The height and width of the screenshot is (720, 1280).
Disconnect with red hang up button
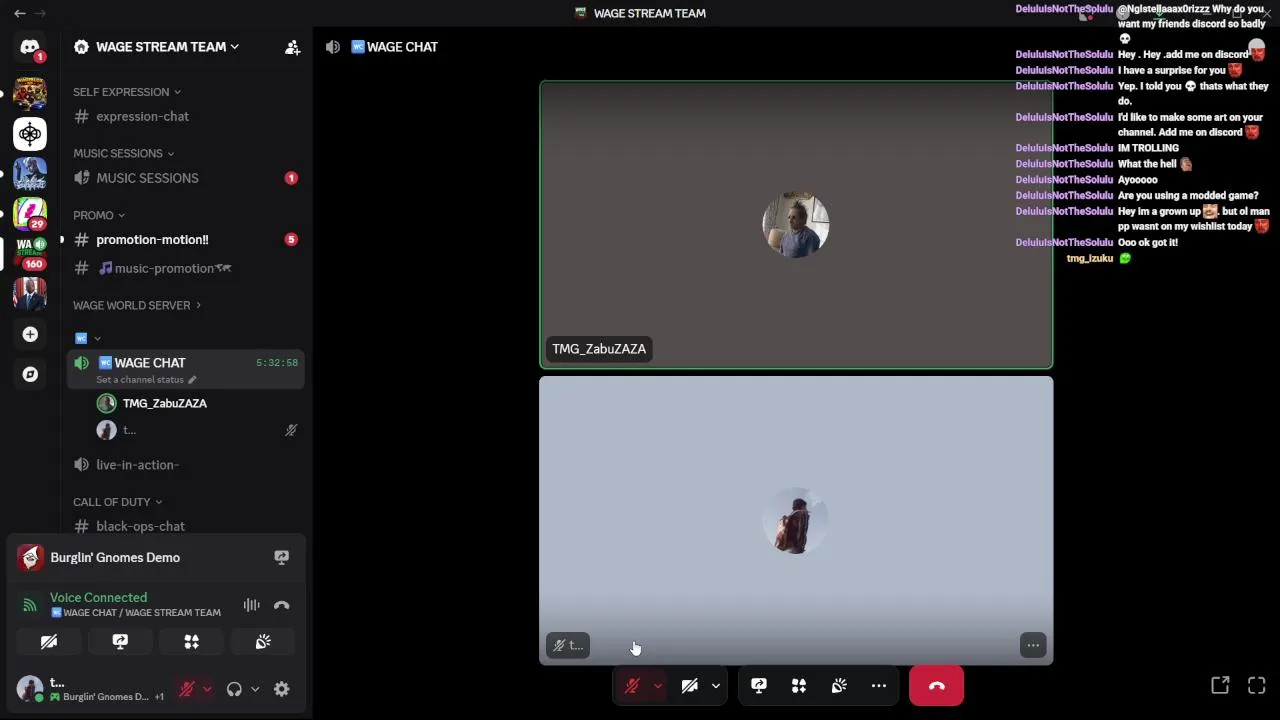pyautogui.click(x=936, y=686)
